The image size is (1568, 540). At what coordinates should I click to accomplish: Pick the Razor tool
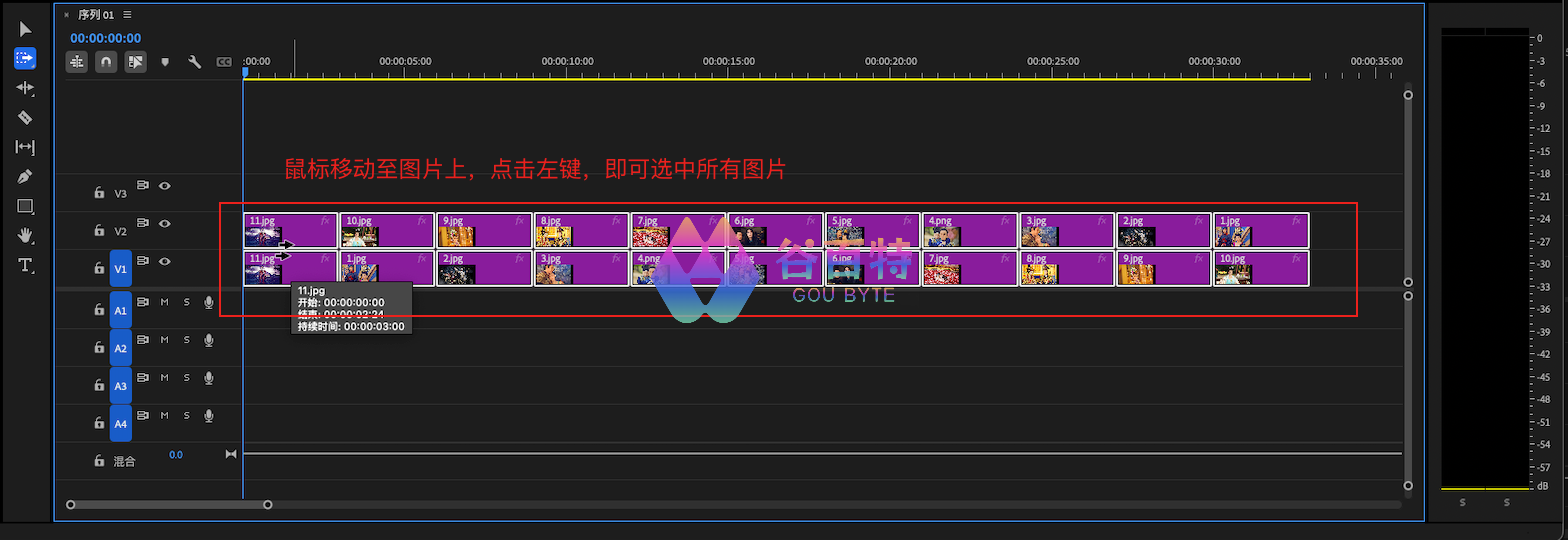point(25,118)
